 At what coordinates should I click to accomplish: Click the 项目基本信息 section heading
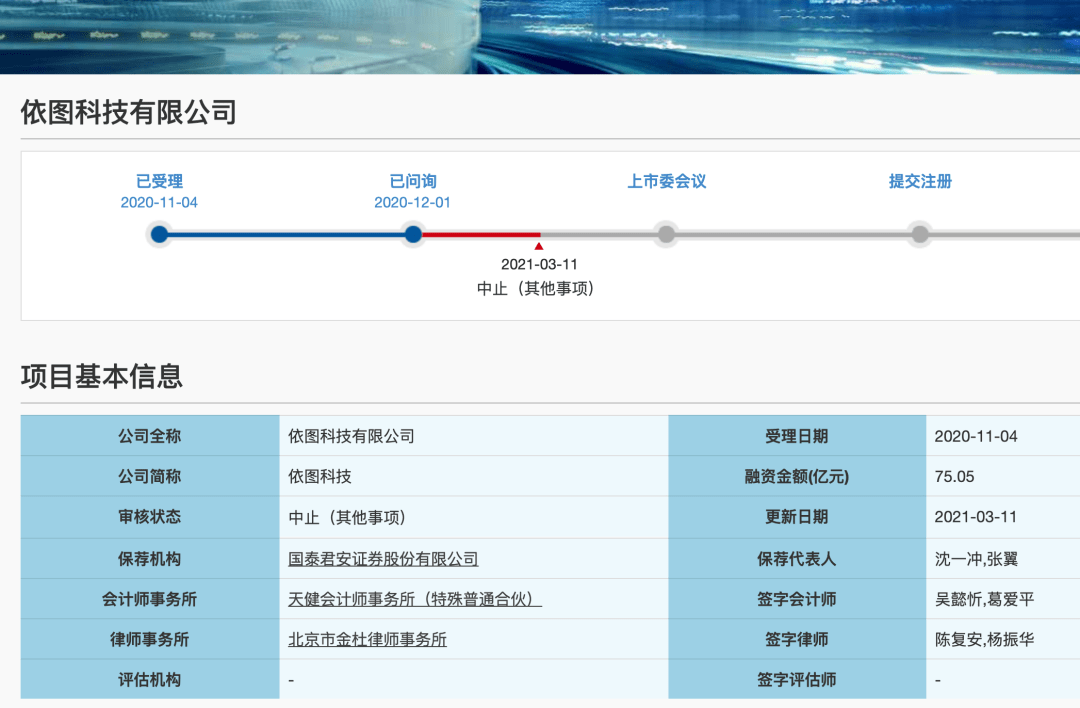point(102,376)
